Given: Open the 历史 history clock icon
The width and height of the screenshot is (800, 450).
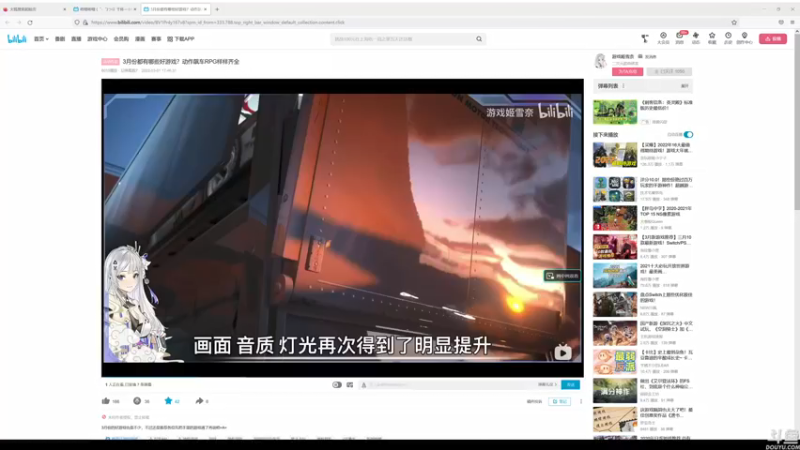Looking at the screenshot, I should pyautogui.click(x=728, y=38).
